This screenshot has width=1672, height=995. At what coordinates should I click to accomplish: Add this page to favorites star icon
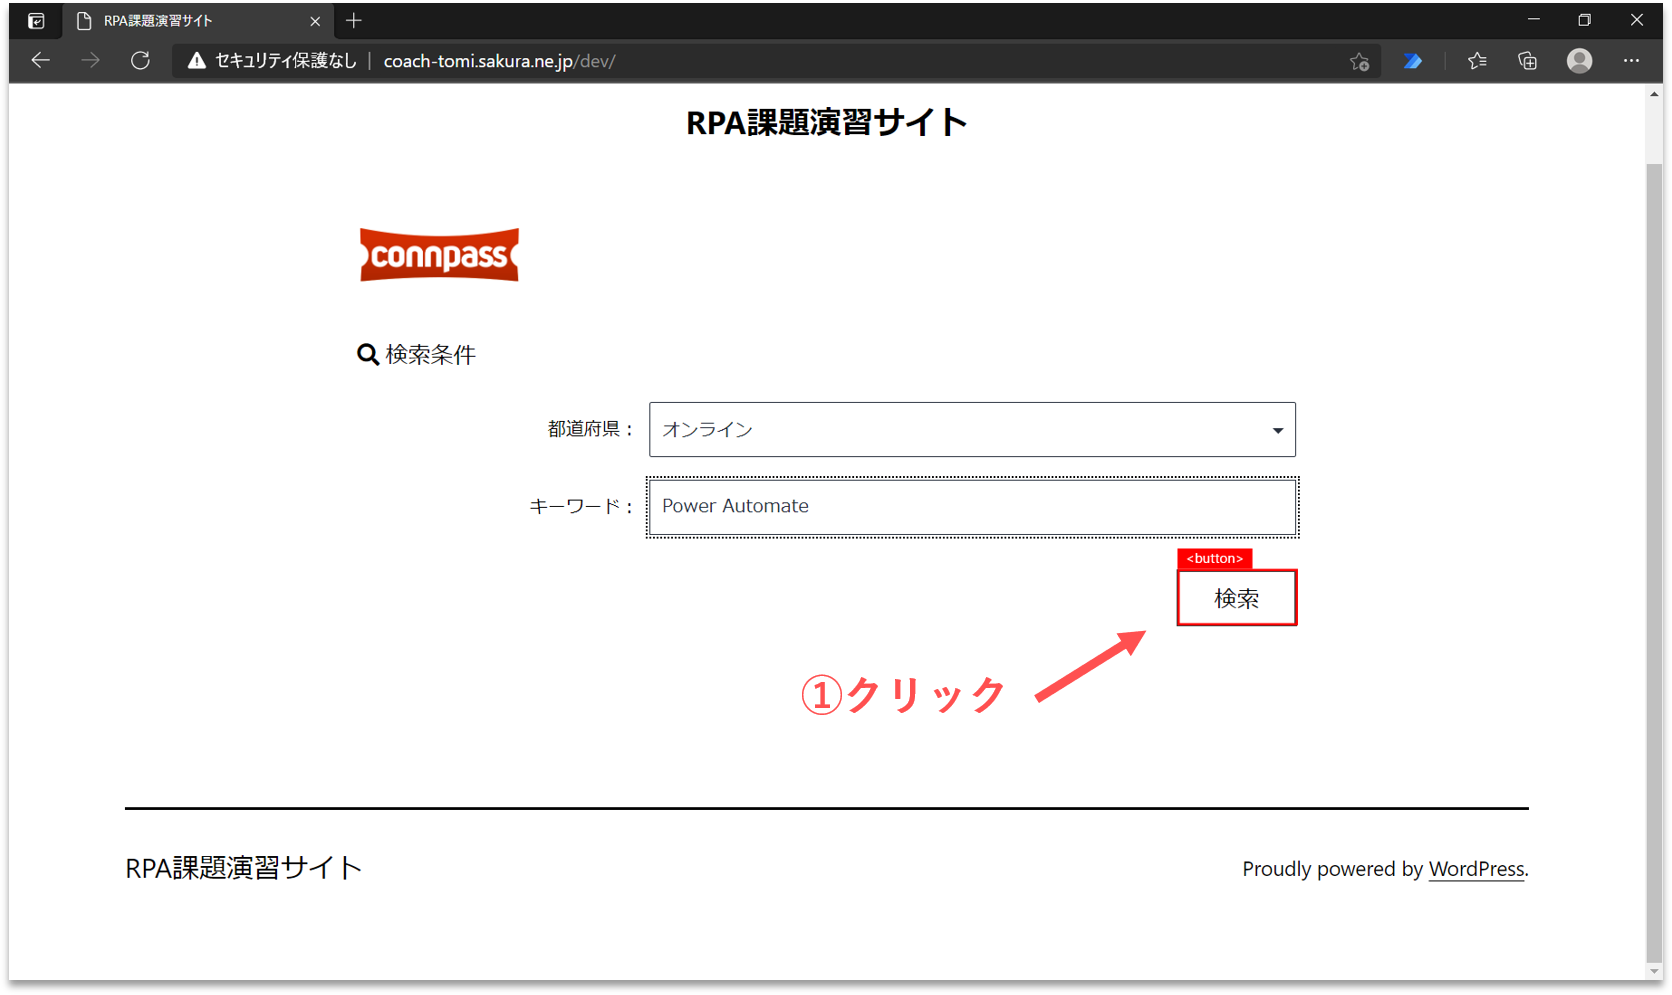1359,62
